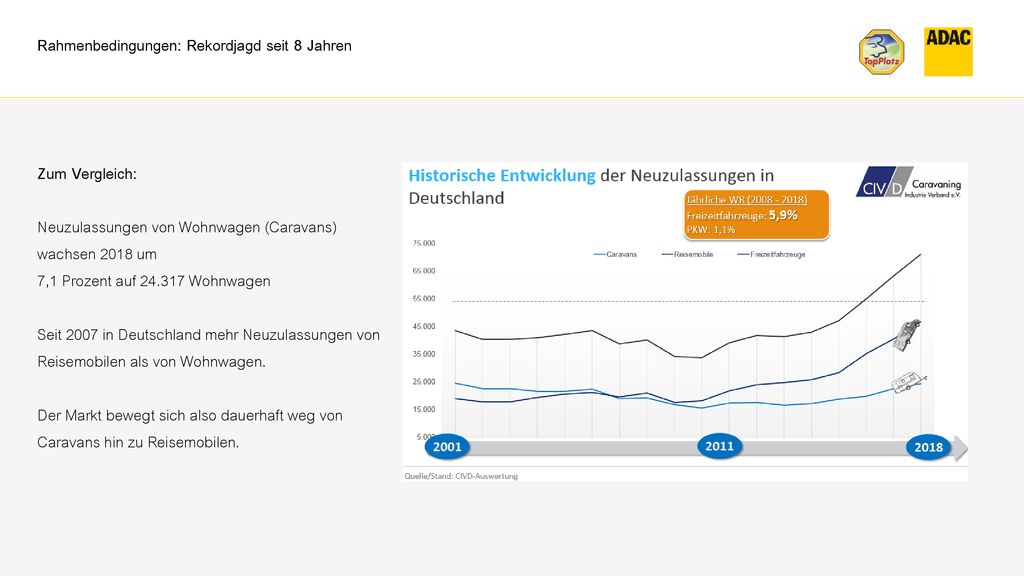The height and width of the screenshot is (576, 1024).
Task: Click the 35.000 y-axis label
Action: tap(424, 355)
